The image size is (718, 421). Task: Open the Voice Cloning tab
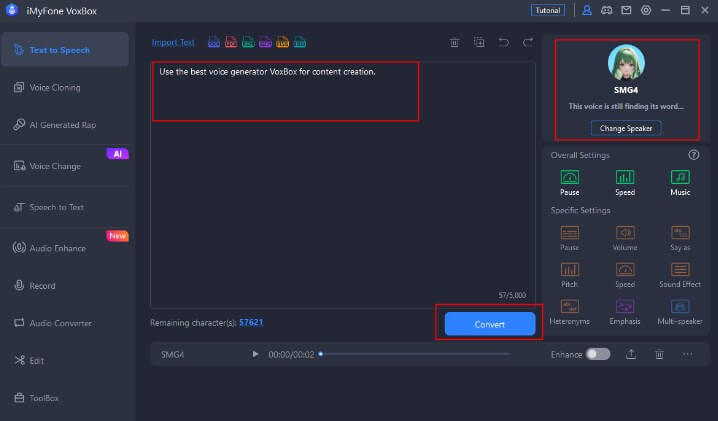(x=65, y=87)
